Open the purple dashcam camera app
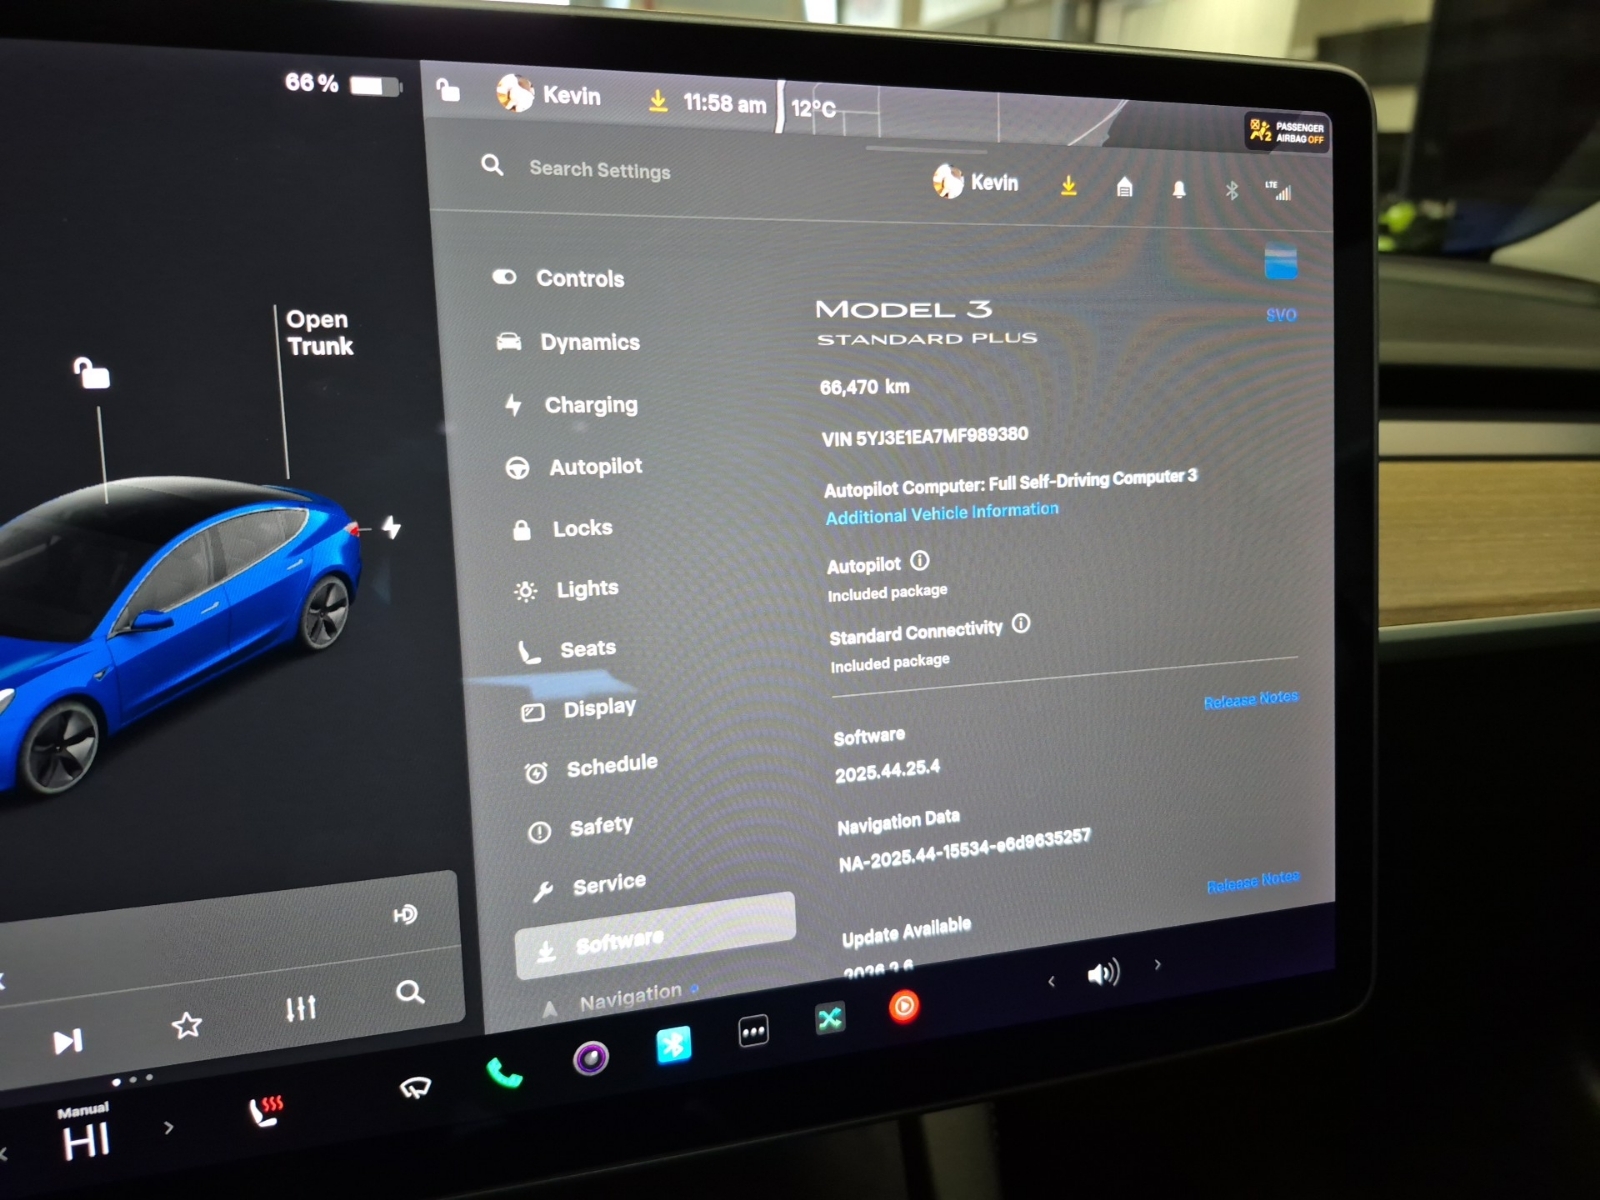 click(x=590, y=1057)
